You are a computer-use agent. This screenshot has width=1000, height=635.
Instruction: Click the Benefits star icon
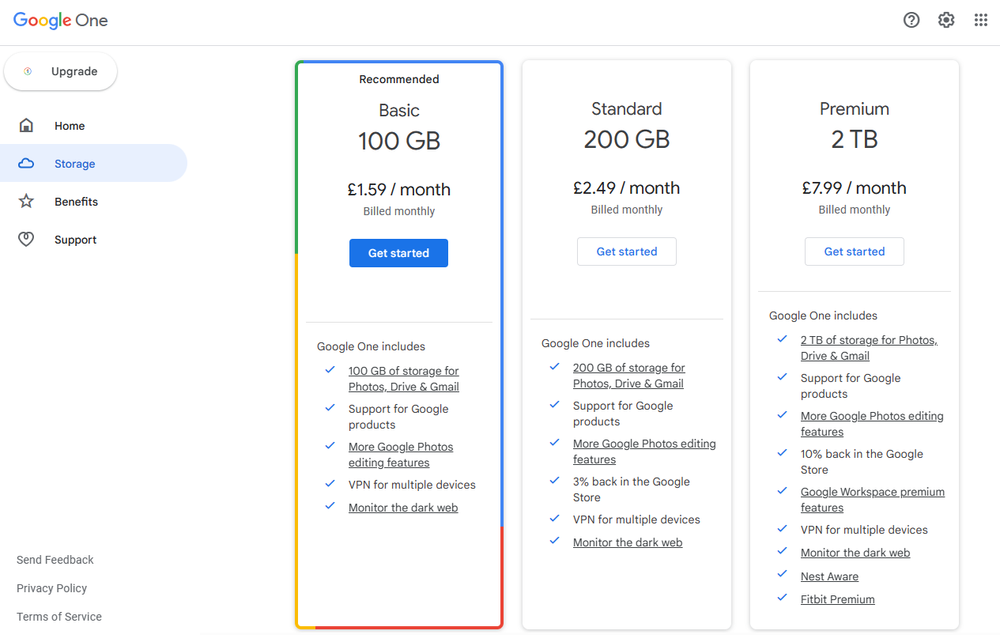point(27,202)
